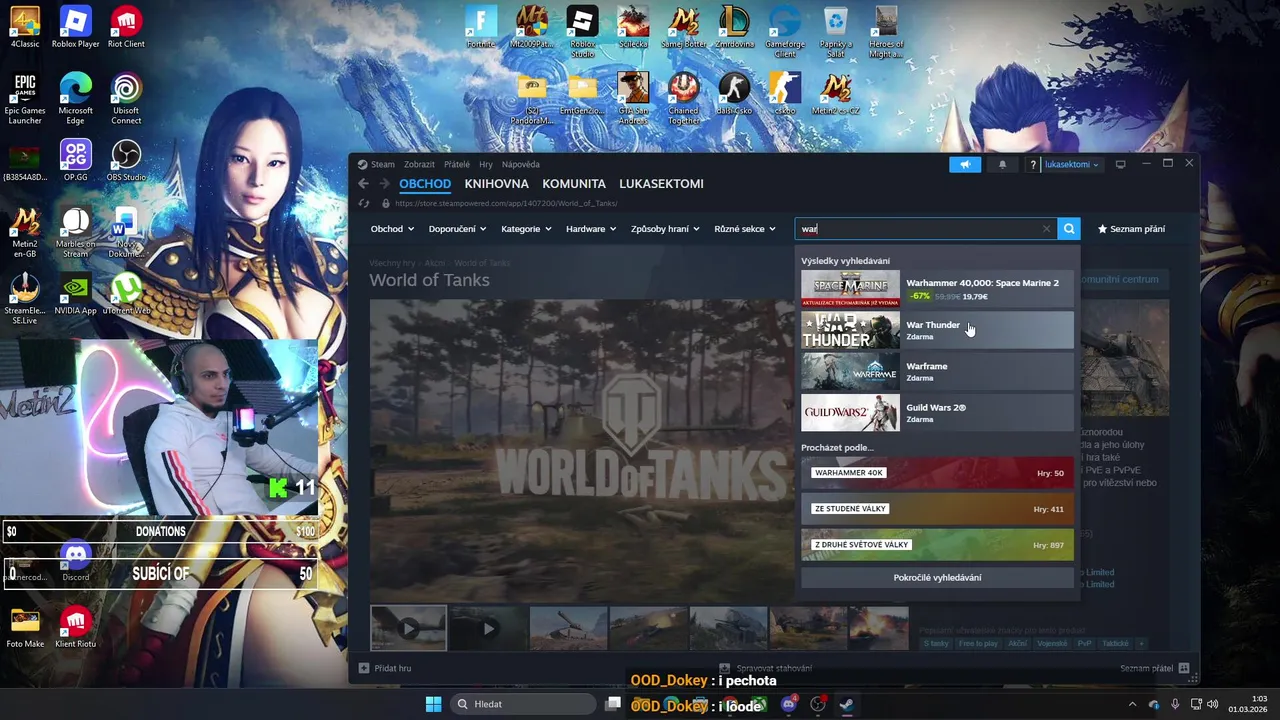Launch the OBS Studio desktop icon

[x=126, y=160]
